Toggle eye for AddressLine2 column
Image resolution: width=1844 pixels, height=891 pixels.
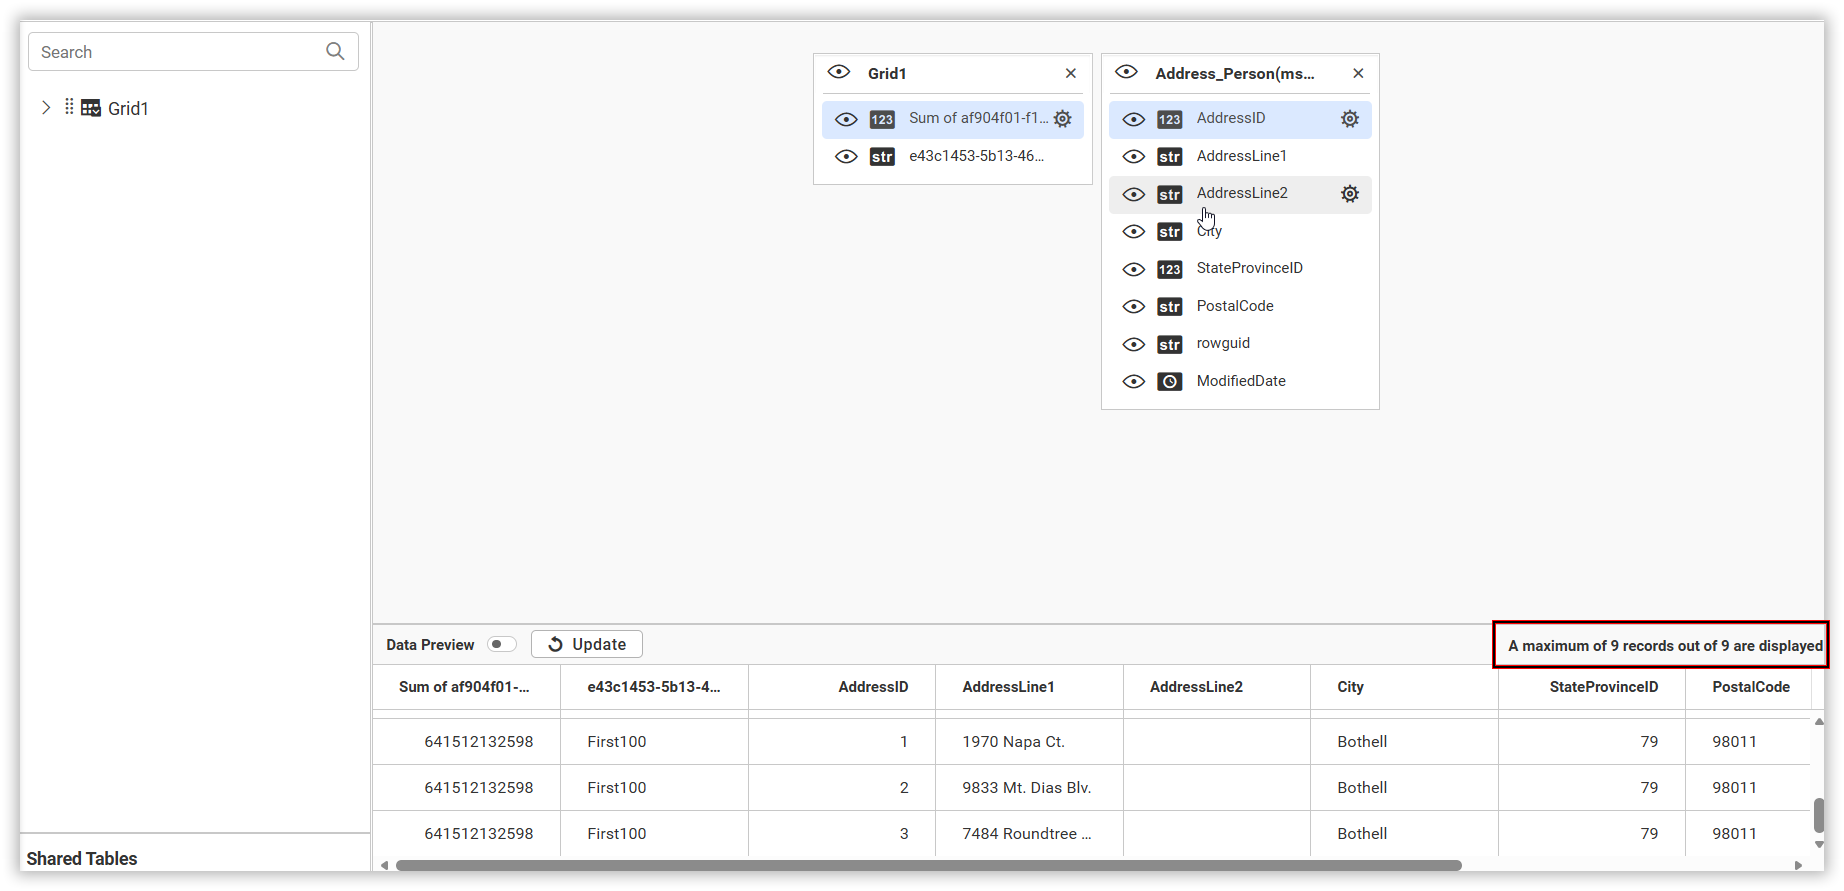[x=1134, y=194]
